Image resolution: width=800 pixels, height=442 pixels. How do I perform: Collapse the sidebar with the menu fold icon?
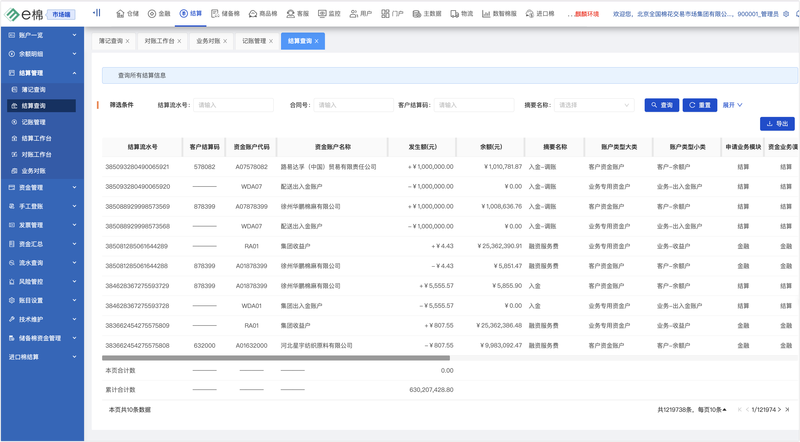pos(97,14)
